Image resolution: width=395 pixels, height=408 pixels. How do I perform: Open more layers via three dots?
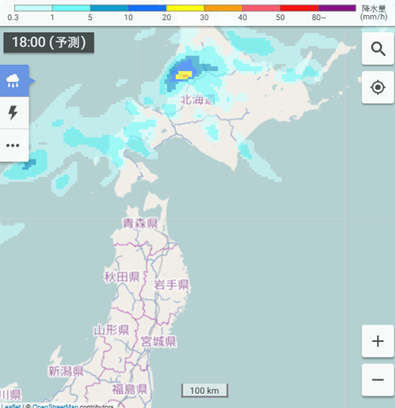pos(13,145)
